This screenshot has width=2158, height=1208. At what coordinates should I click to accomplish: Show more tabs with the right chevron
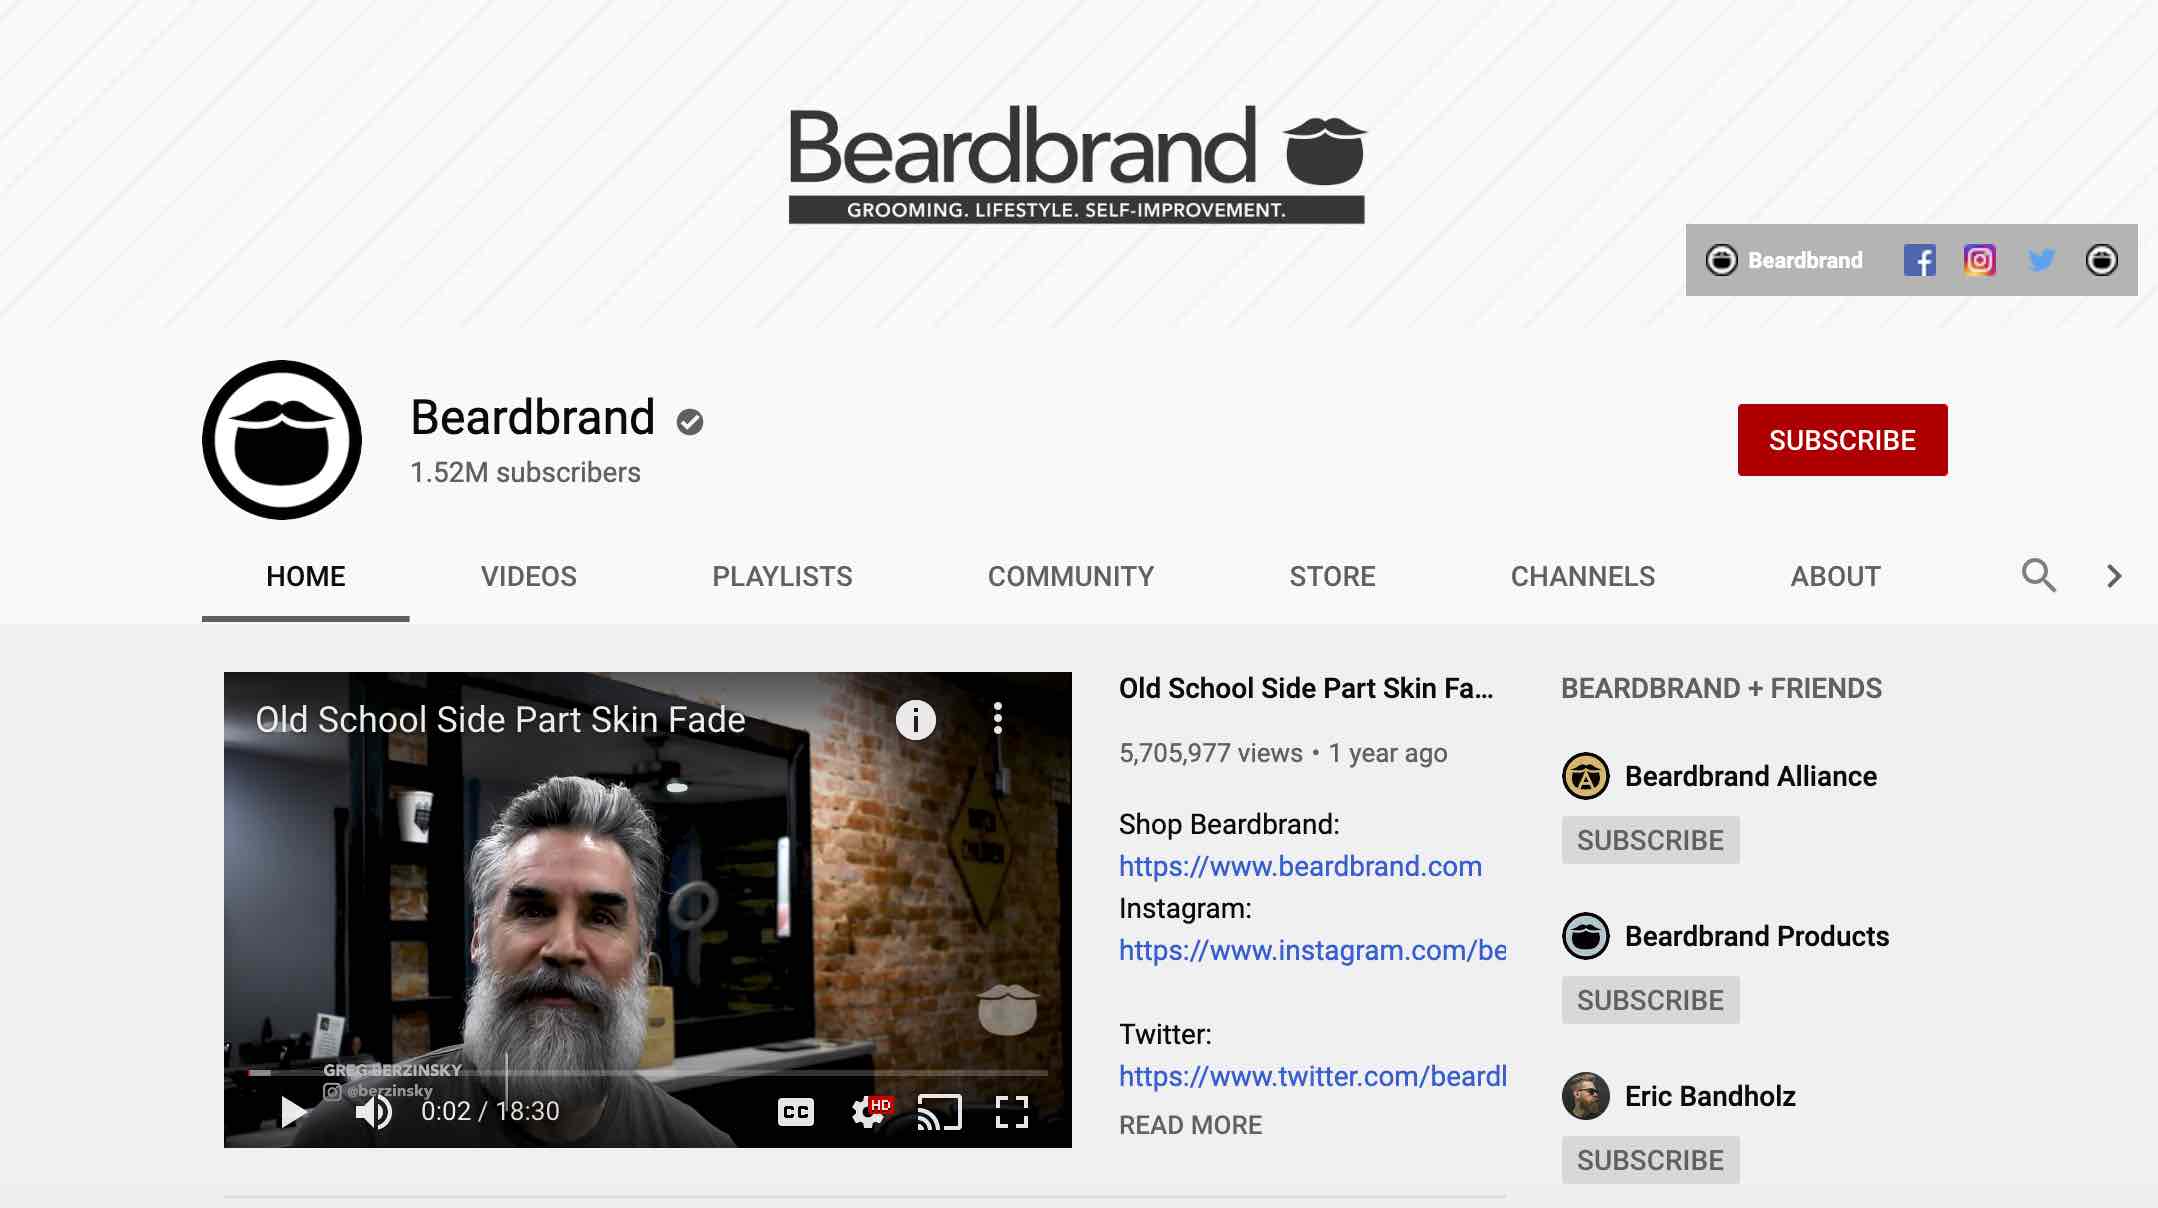pyautogui.click(x=2113, y=576)
